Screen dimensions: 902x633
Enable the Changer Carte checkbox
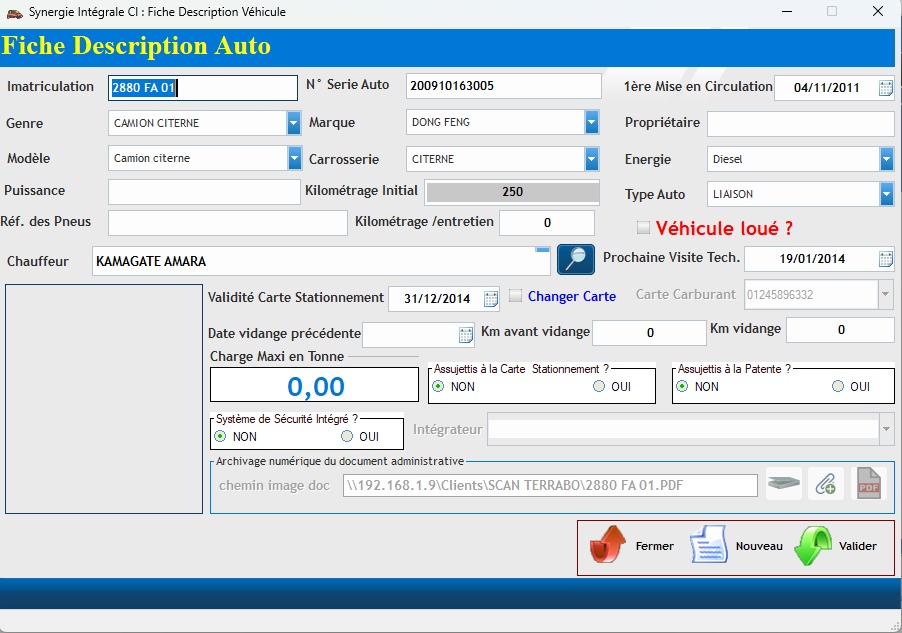point(516,296)
